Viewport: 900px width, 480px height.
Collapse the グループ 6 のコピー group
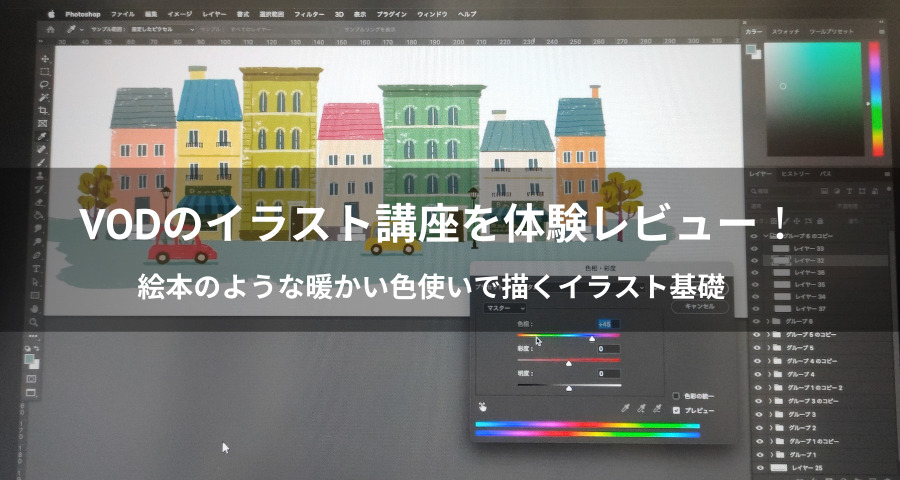tap(766, 236)
